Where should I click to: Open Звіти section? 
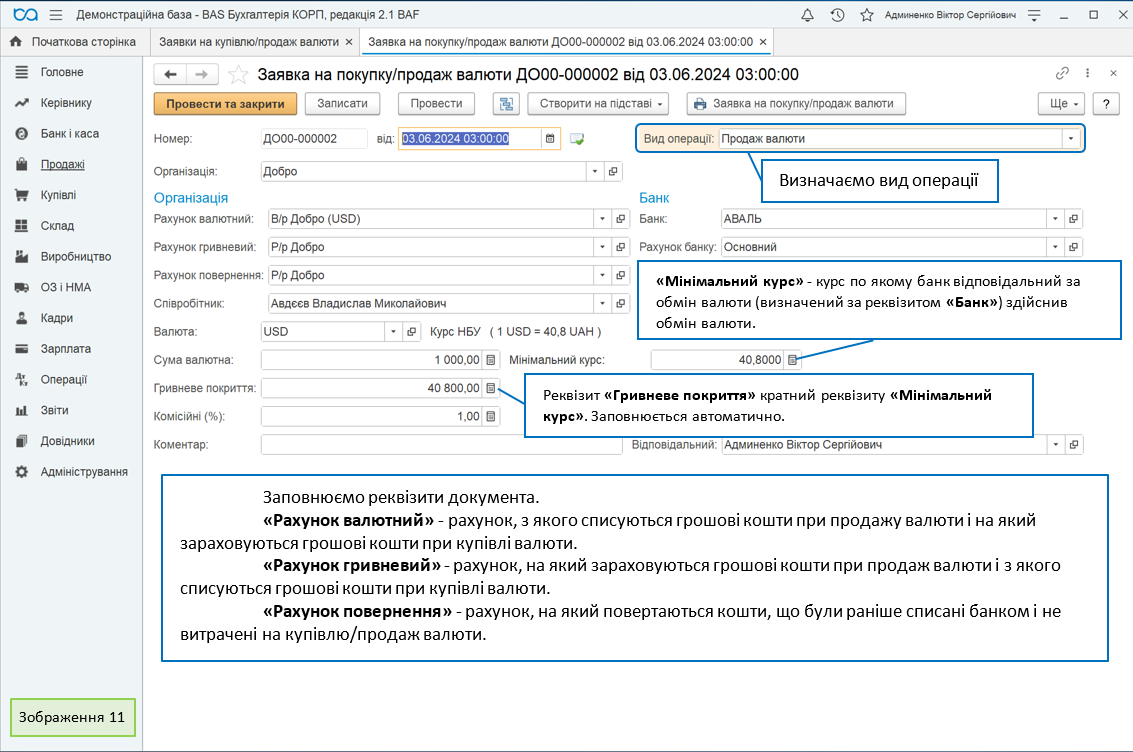54,410
